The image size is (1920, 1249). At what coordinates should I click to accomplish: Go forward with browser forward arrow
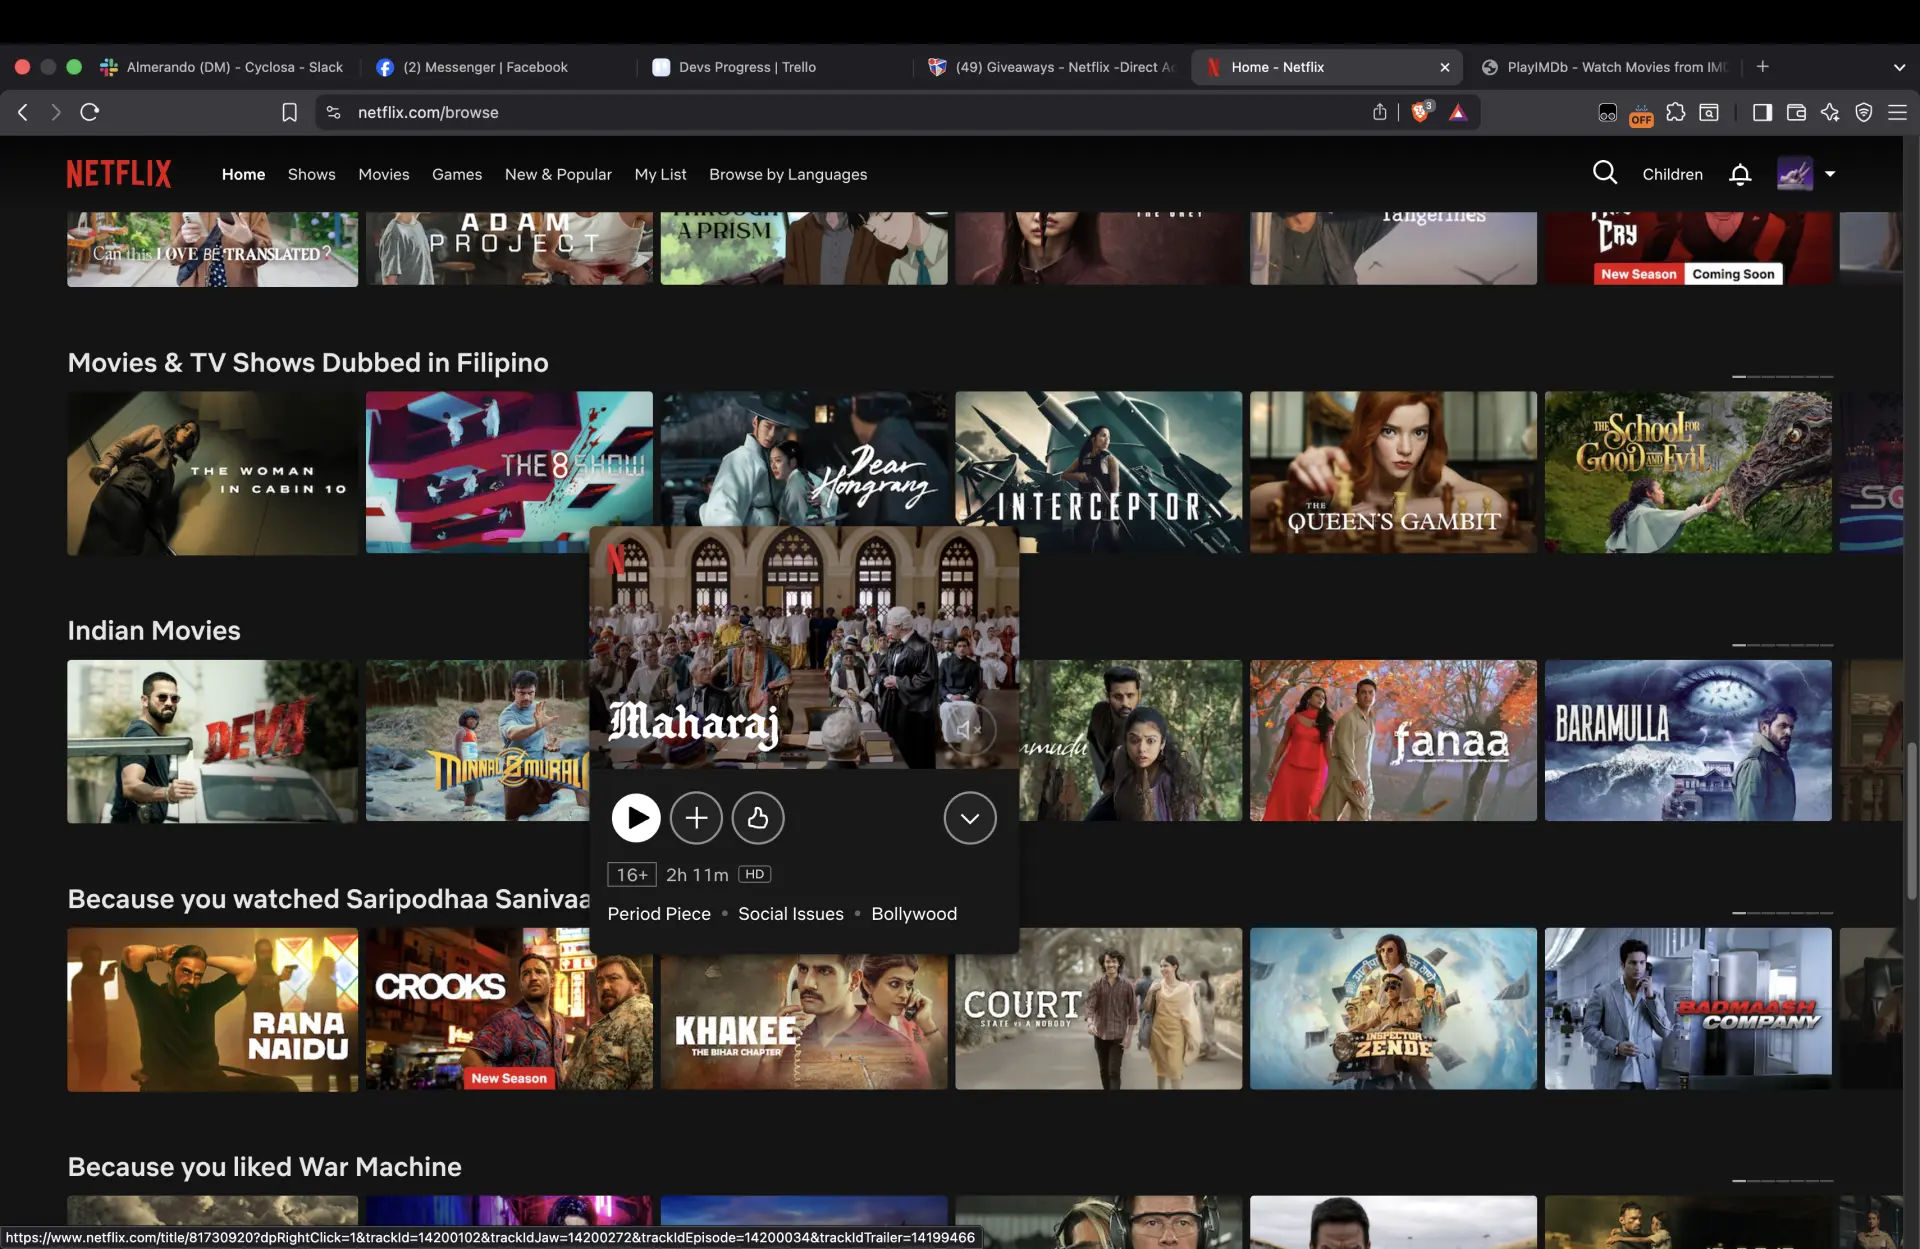(x=56, y=112)
